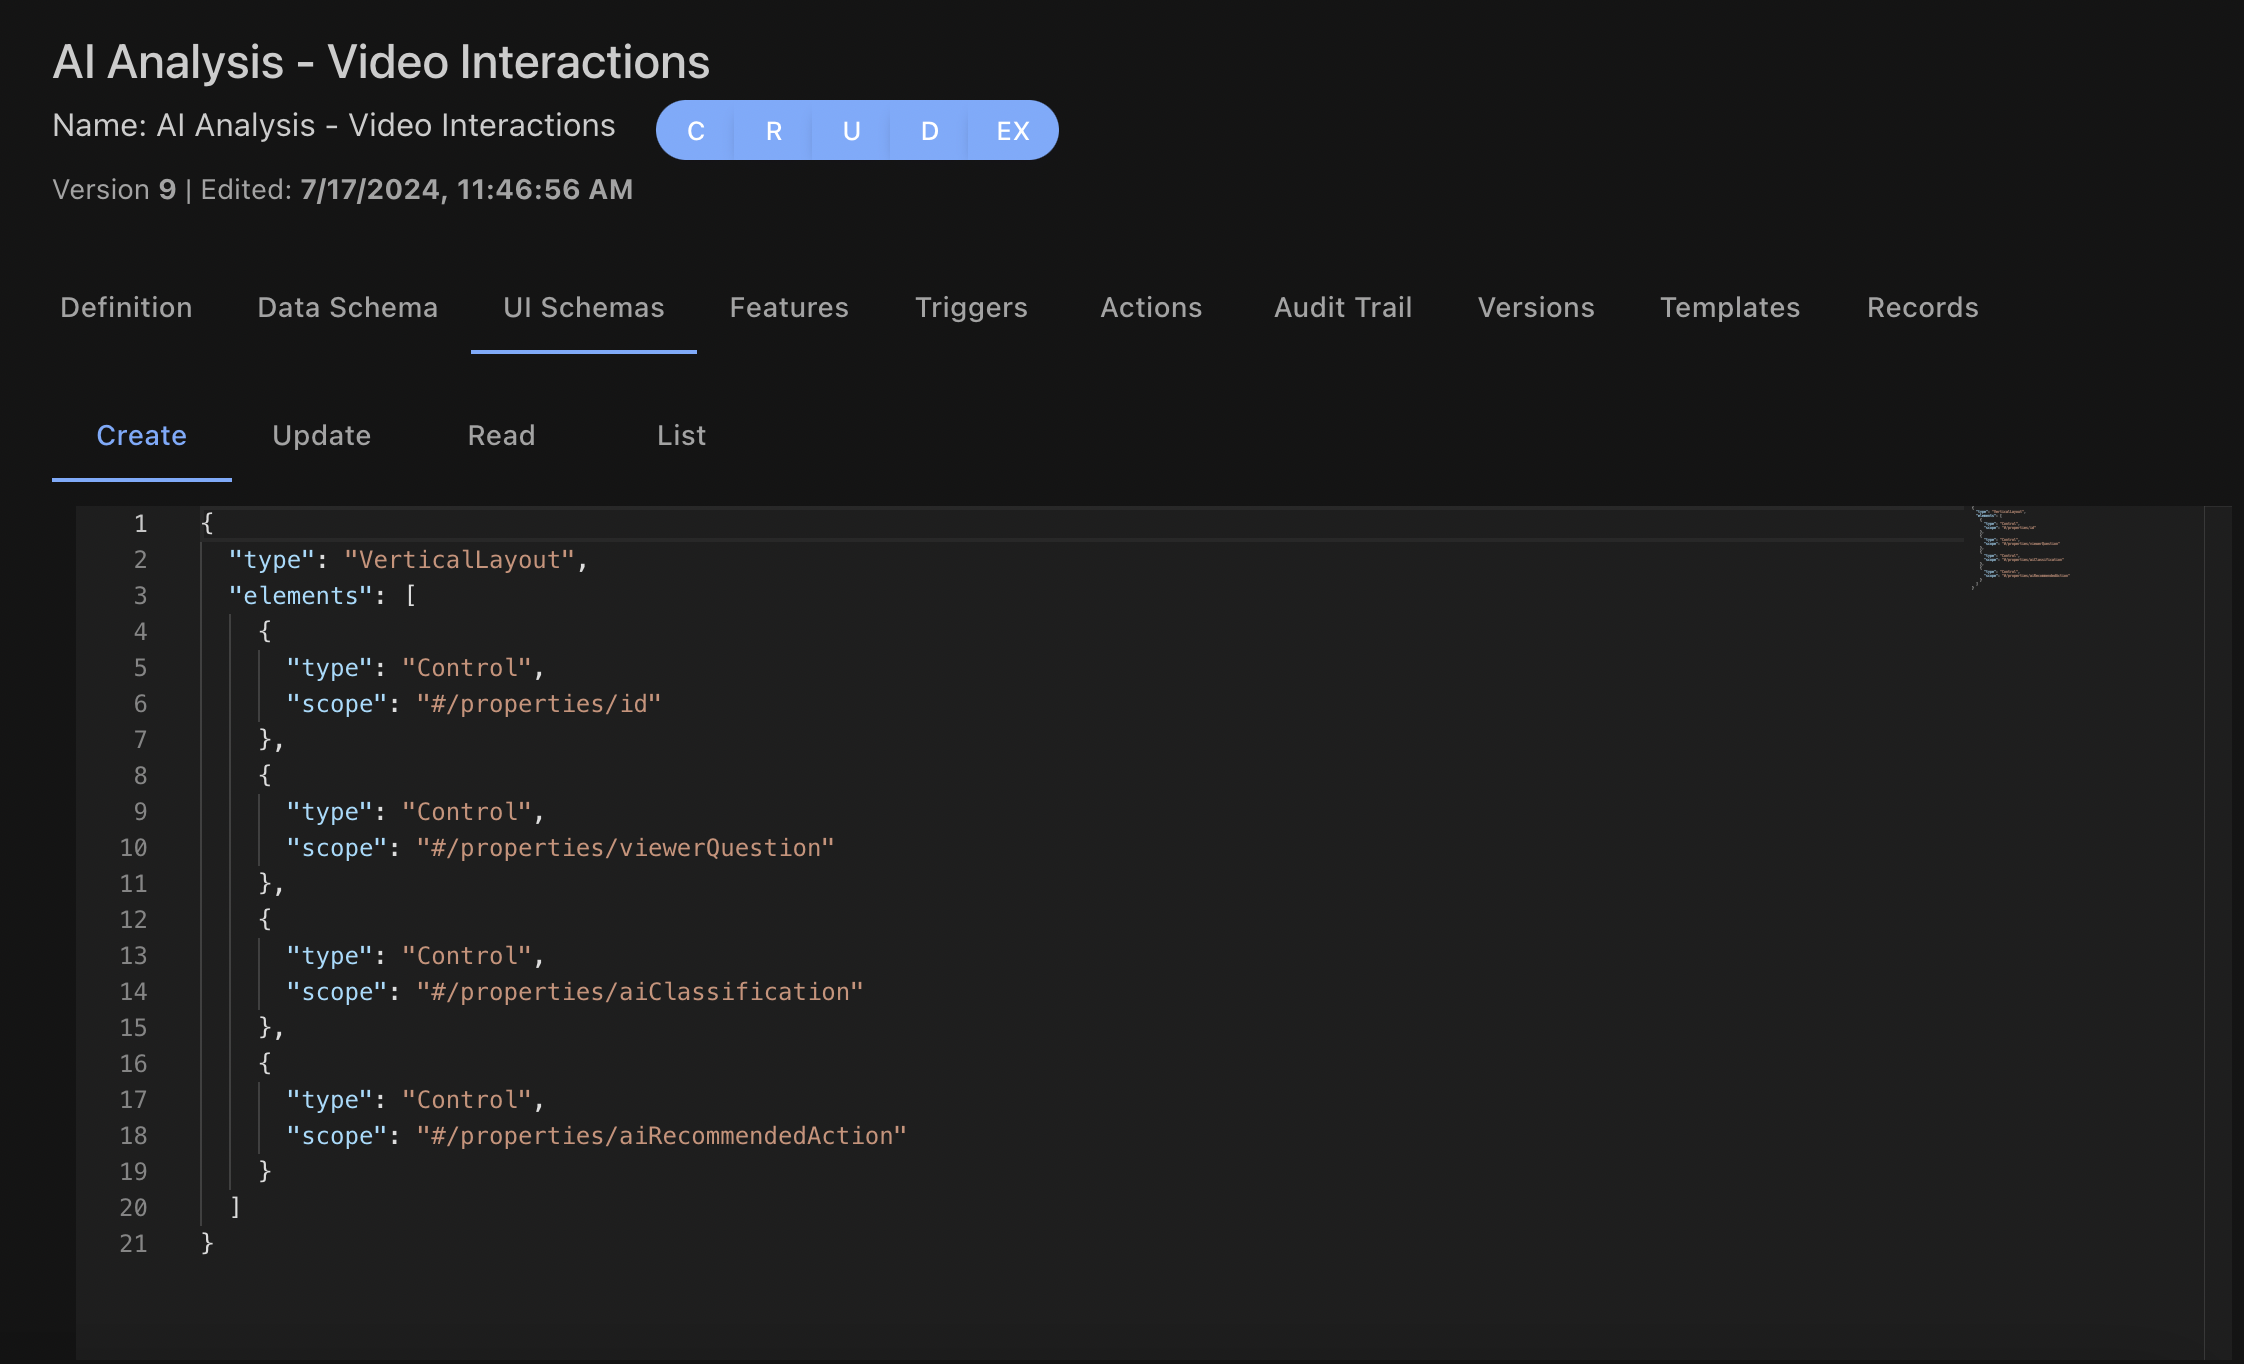Open the Actions tab

coord(1150,308)
